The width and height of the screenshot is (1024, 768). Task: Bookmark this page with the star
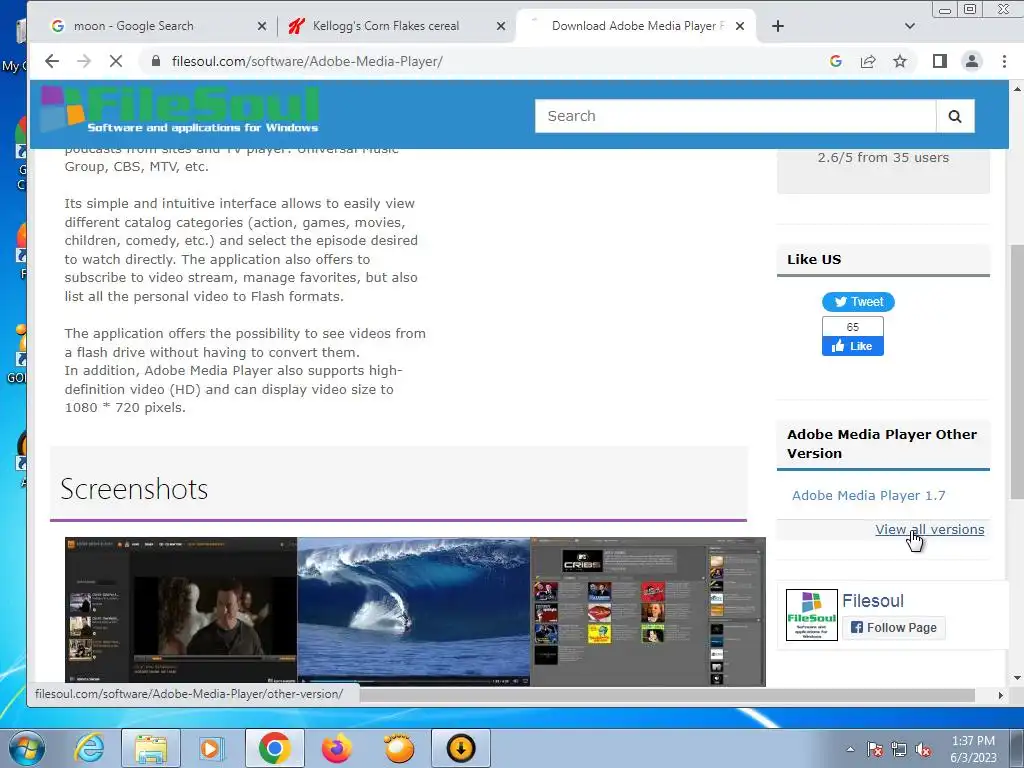900,61
